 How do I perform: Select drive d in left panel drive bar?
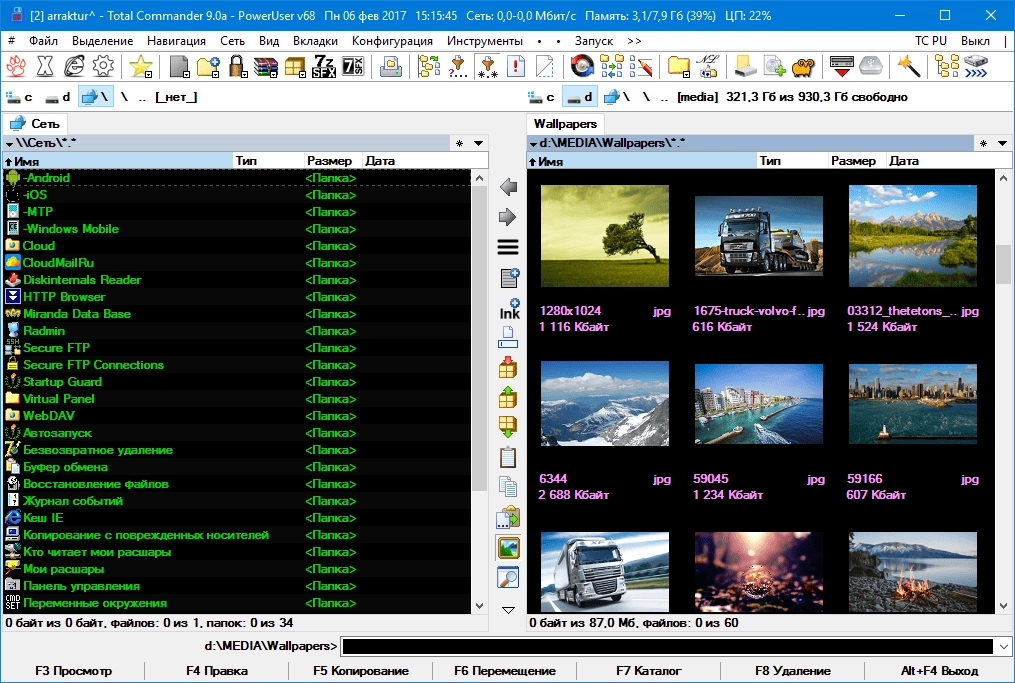tap(57, 97)
